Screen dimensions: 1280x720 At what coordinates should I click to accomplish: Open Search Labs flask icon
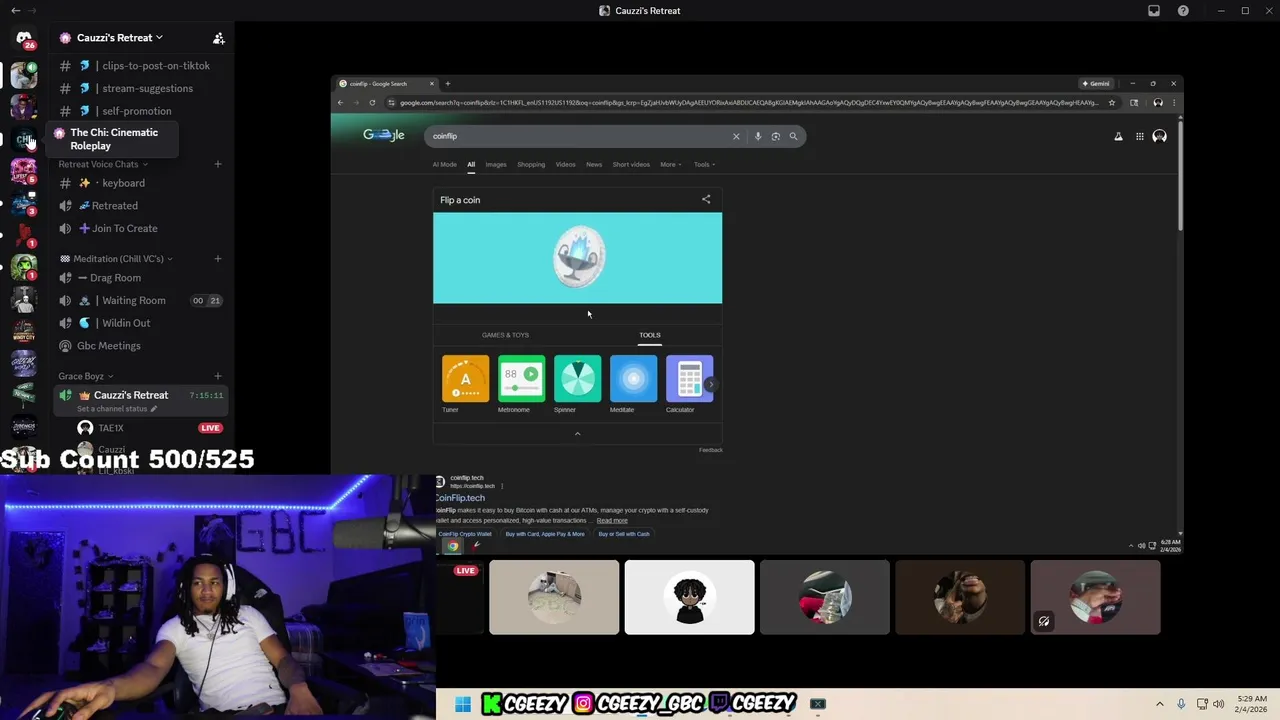tap(1118, 136)
